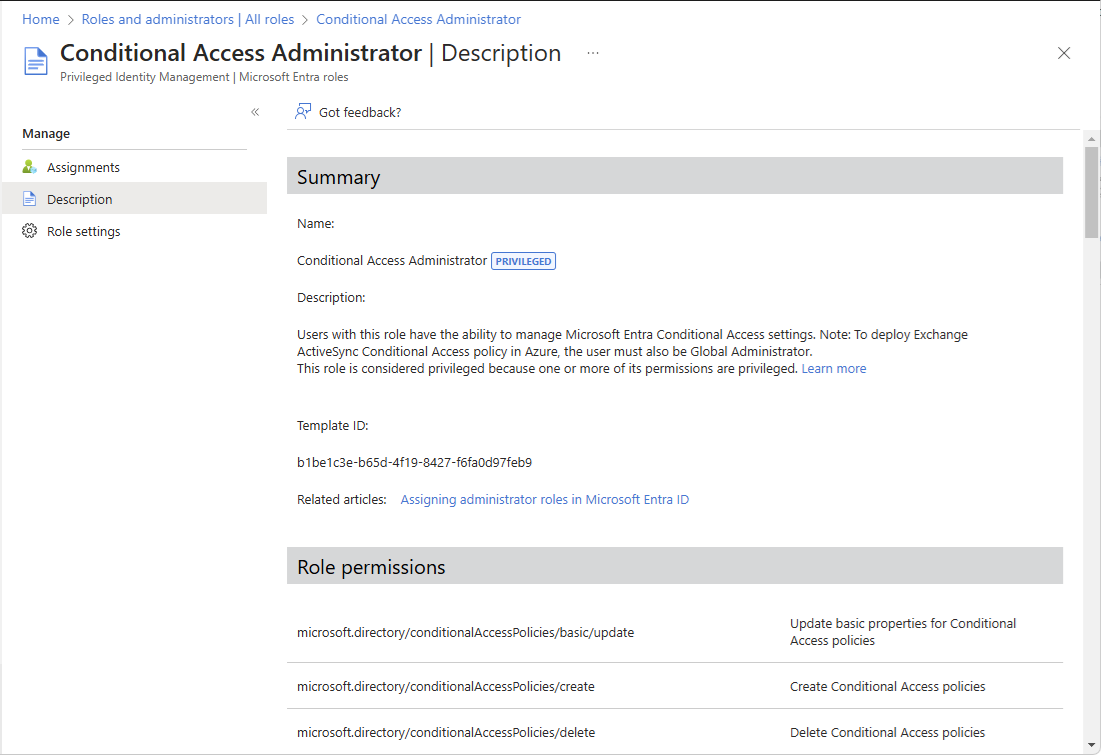
Task: Click the Assignments people icon
Action: point(30,167)
